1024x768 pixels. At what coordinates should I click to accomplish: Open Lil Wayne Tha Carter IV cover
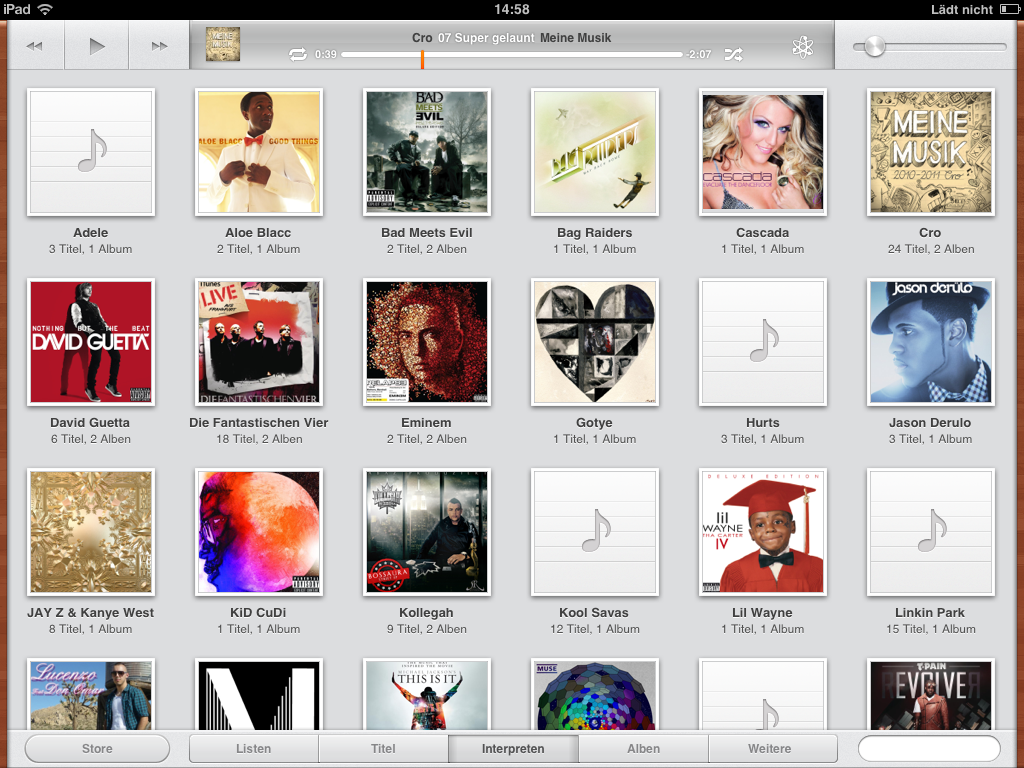(763, 532)
